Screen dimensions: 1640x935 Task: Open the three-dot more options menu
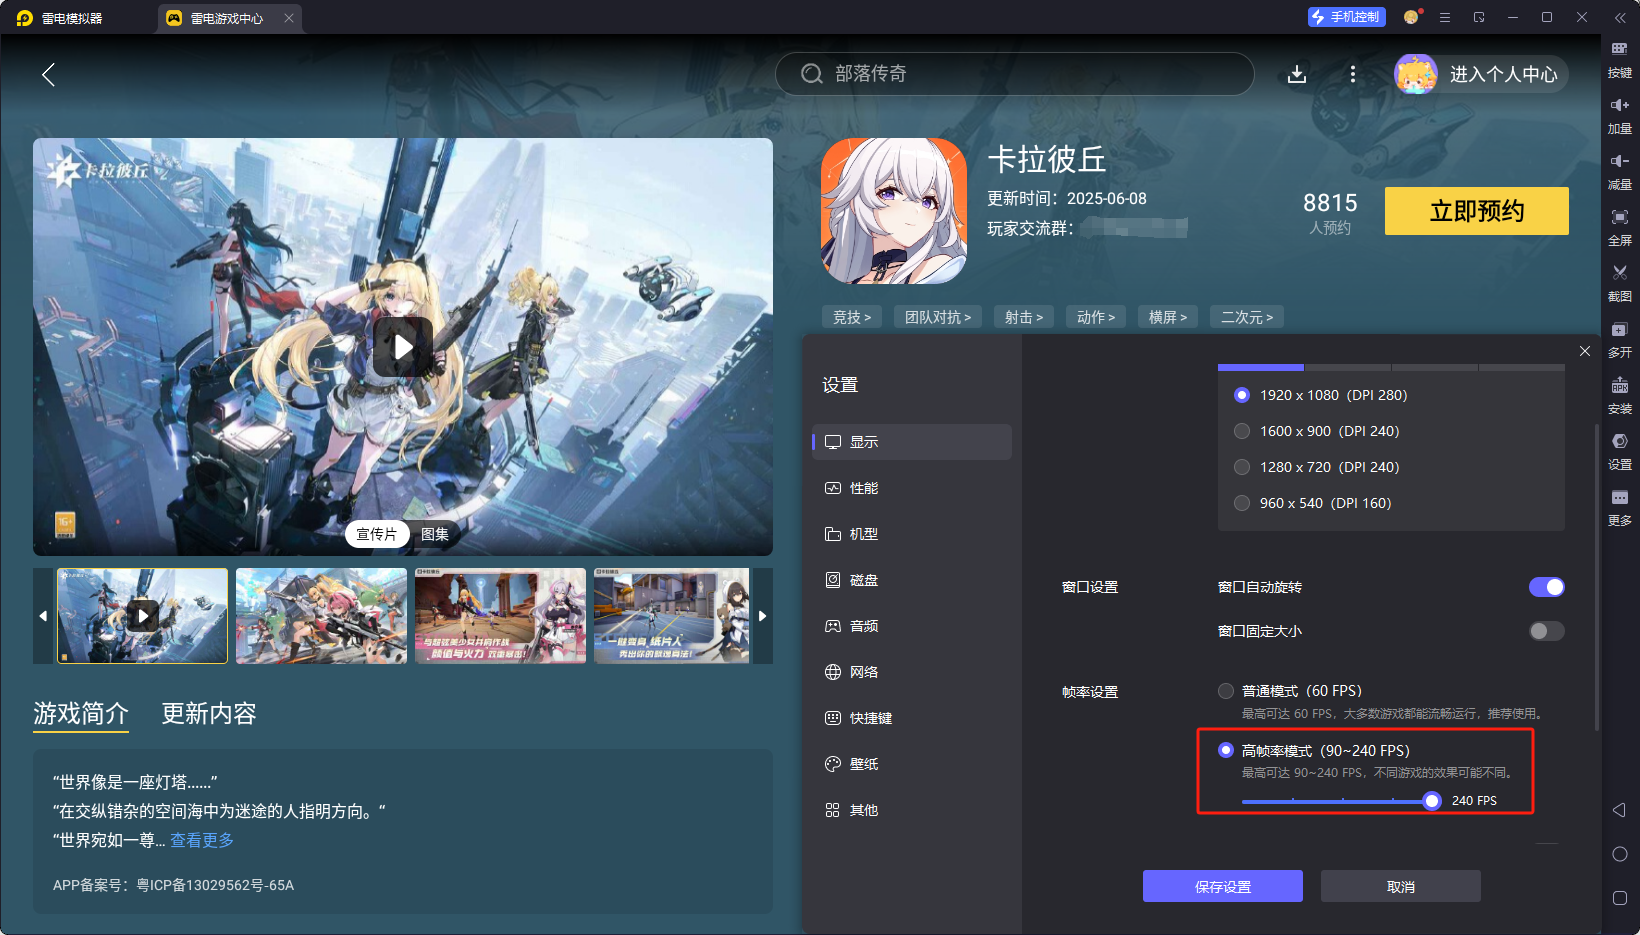[1353, 74]
